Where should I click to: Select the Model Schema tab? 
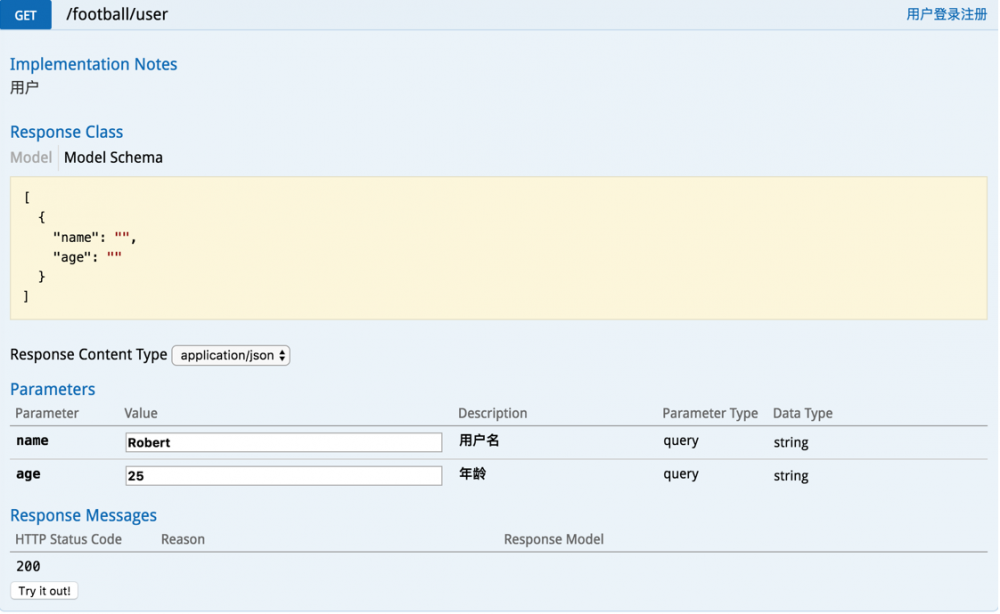pos(113,157)
